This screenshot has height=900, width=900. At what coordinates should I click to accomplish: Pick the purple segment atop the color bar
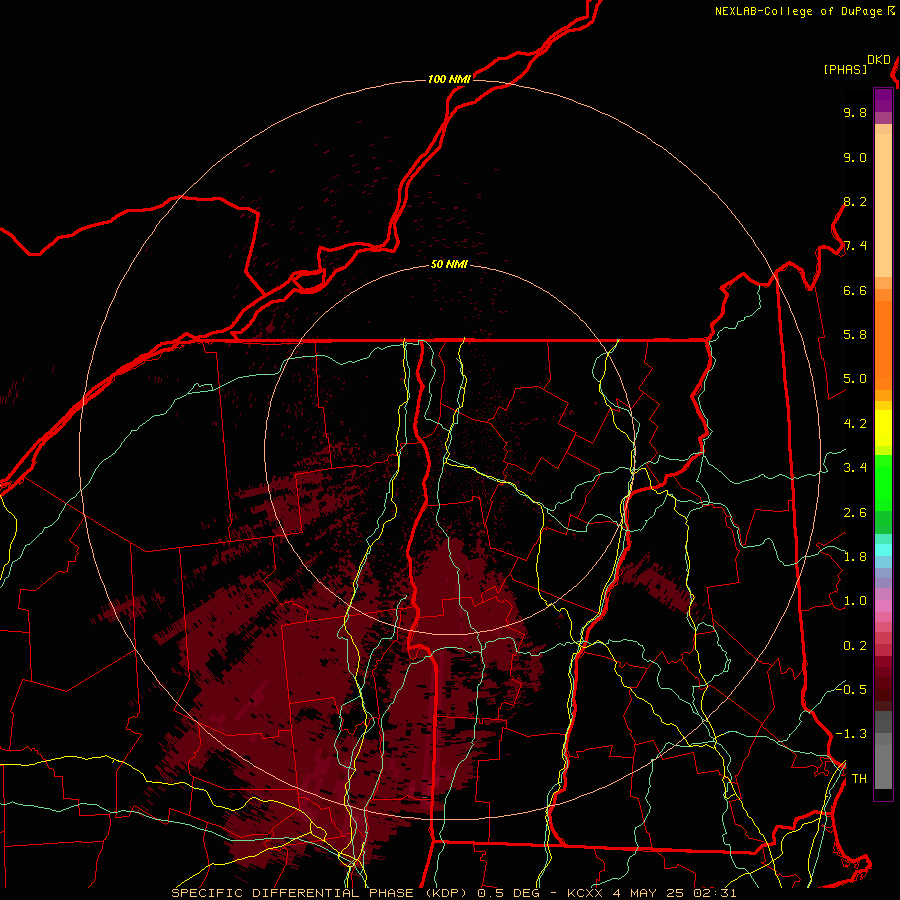pos(883,100)
